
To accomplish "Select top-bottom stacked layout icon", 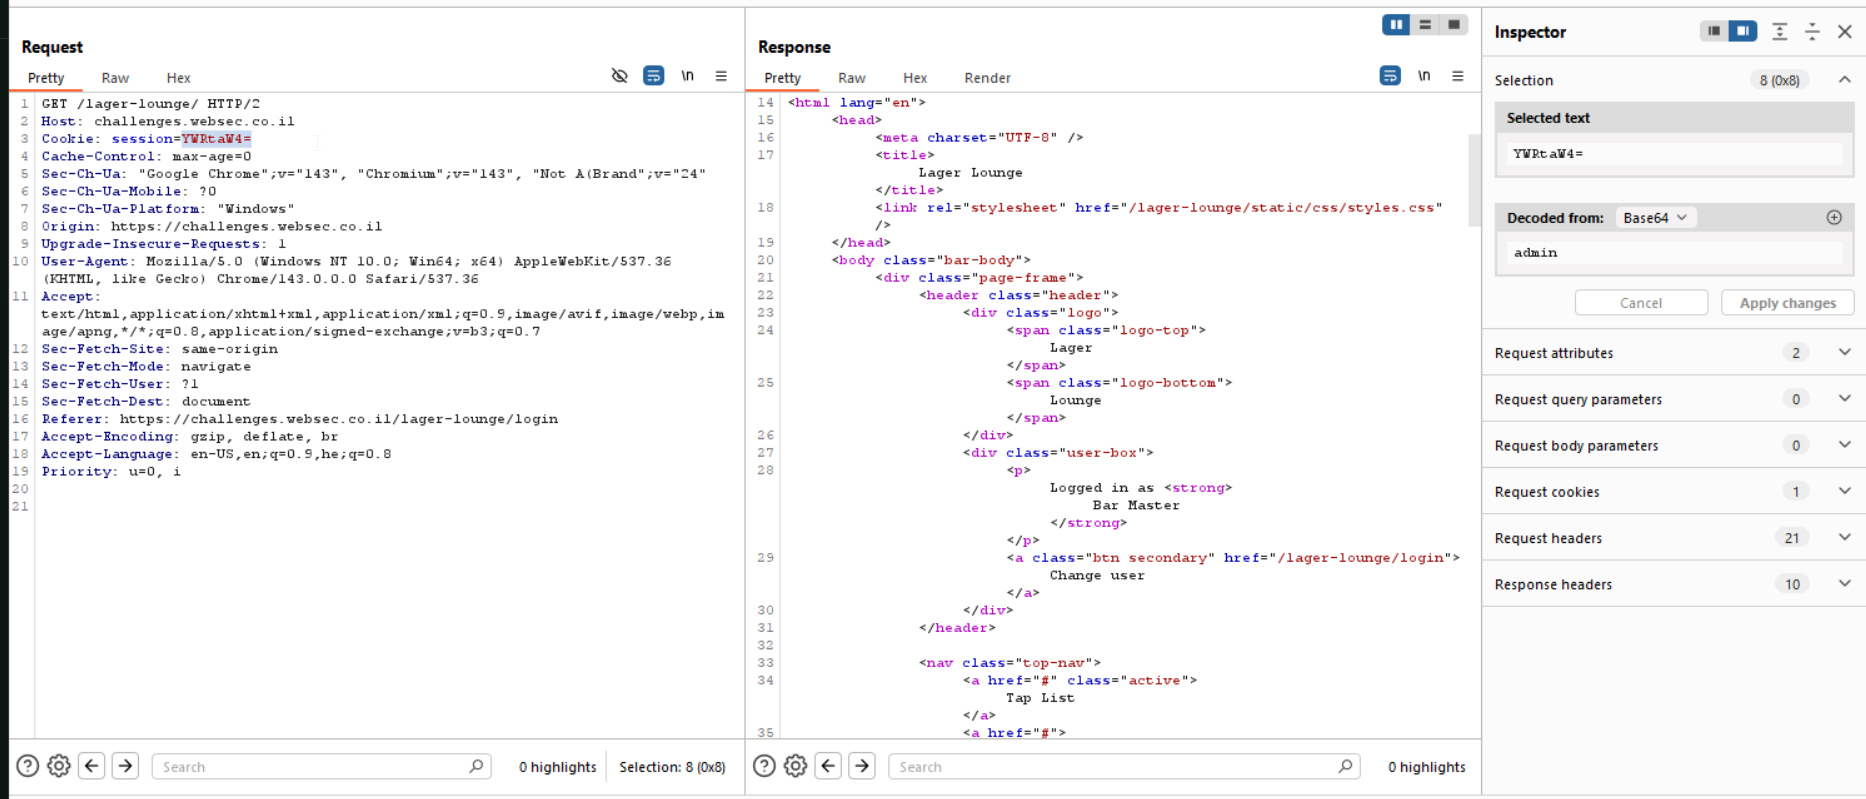I will [1425, 25].
